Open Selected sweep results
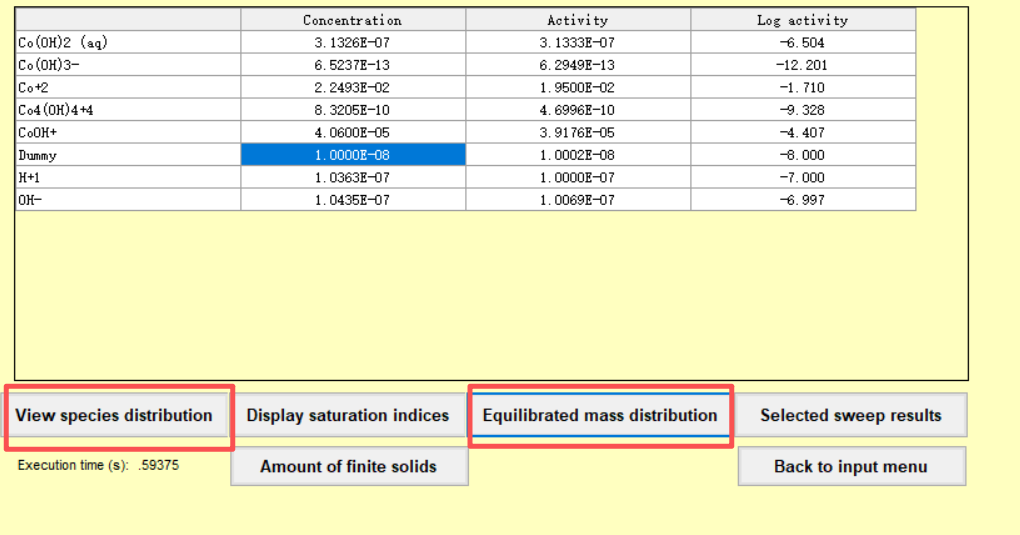1020x535 pixels. pyautogui.click(x=851, y=416)
